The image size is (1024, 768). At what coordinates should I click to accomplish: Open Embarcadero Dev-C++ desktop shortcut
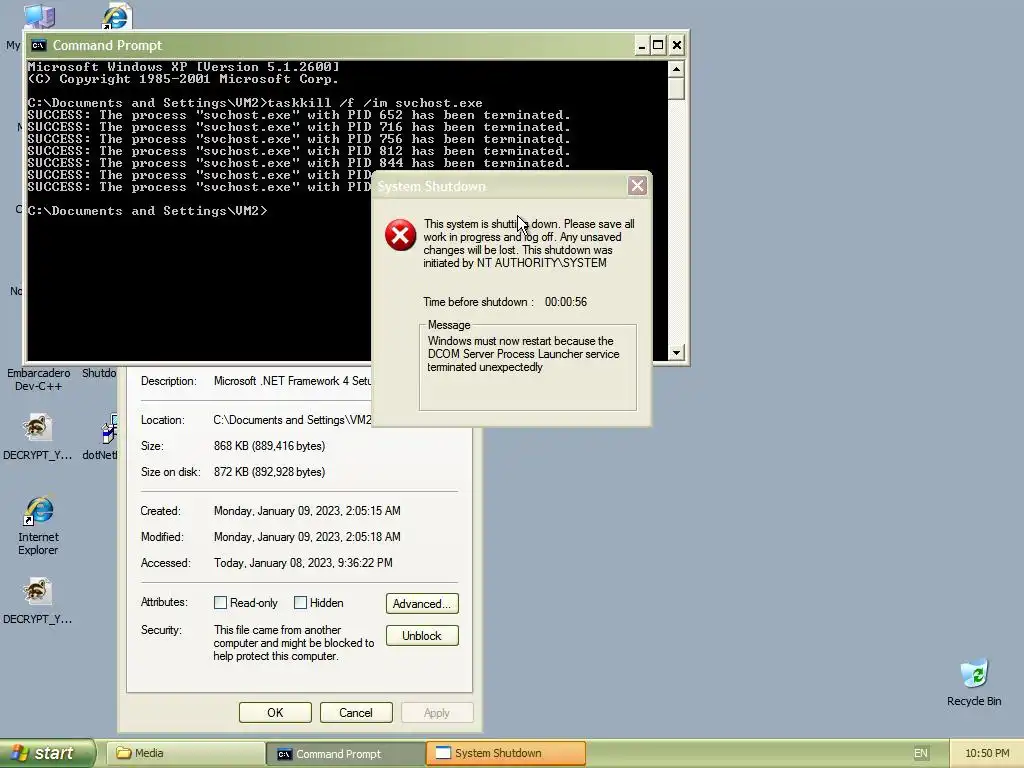tap(39, 379)
